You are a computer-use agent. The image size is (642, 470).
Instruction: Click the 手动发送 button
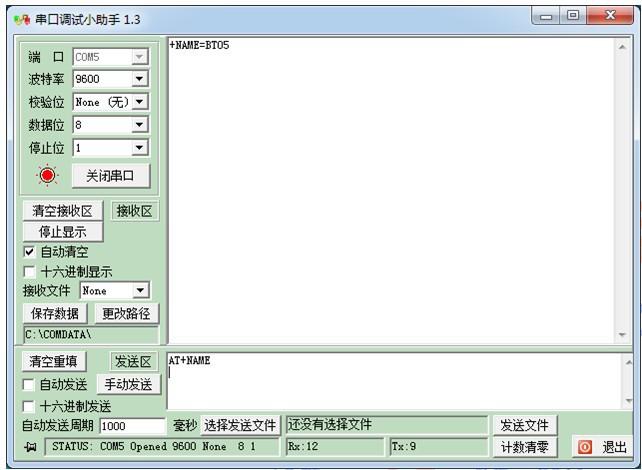click(129, 384)
